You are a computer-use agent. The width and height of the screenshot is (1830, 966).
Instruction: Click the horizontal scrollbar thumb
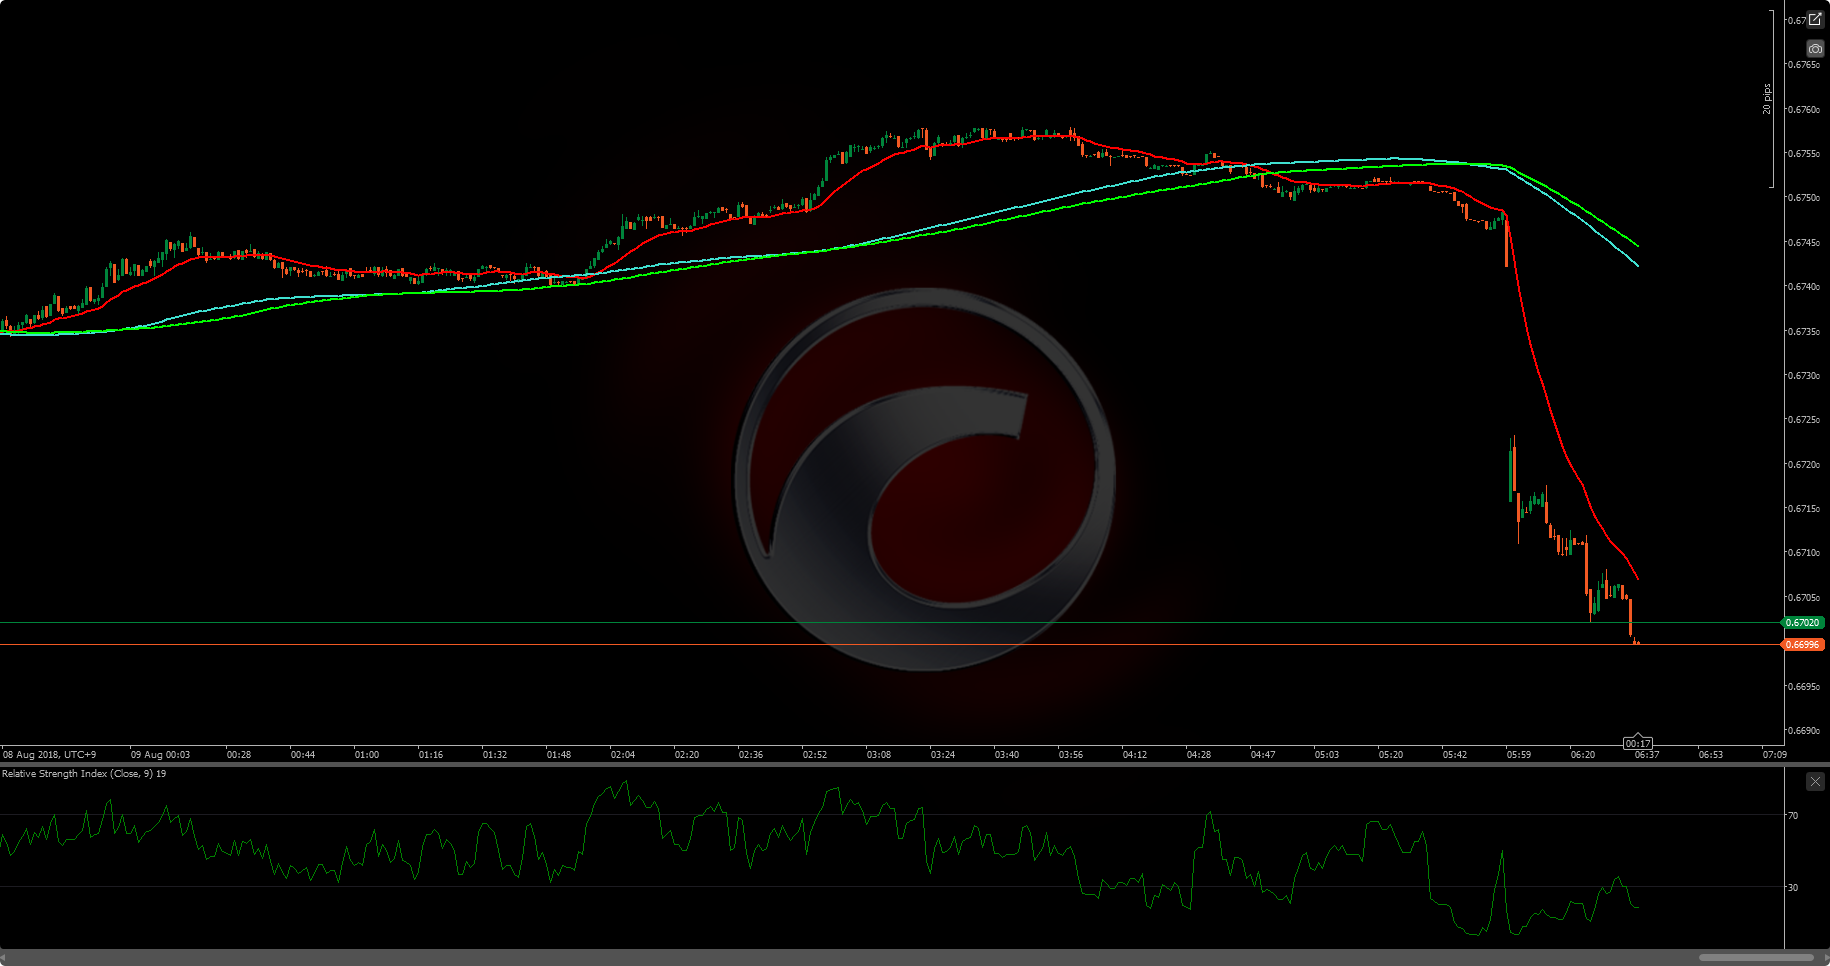pos(1756,958)
